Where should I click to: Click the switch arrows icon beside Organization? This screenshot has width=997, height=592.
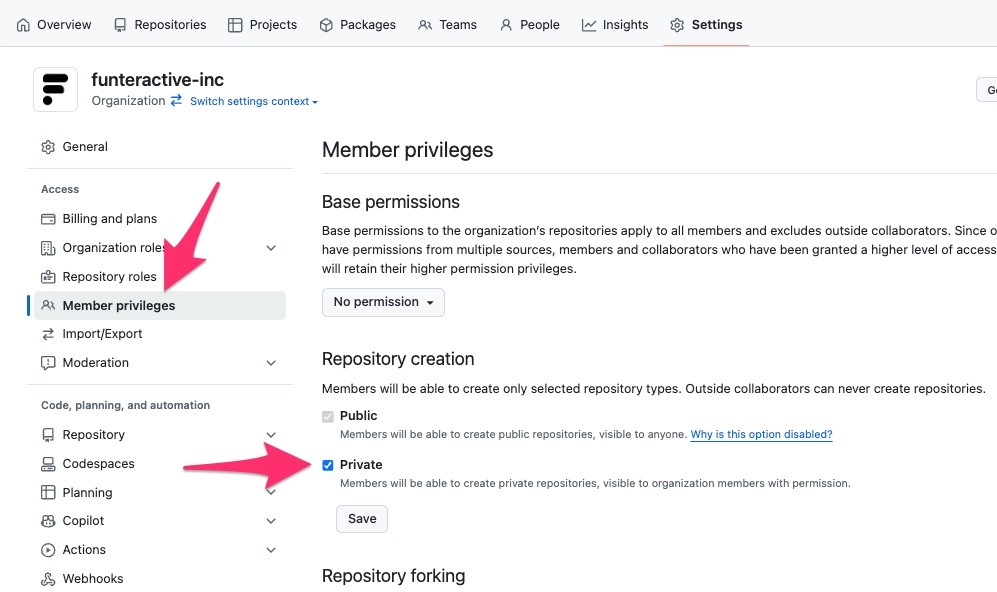(176, 100)
